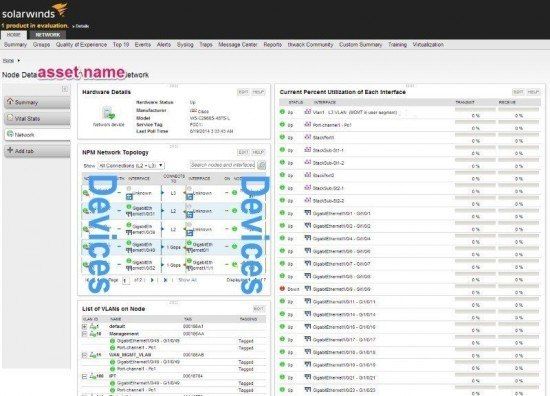Open the GigabitEthernet1/0/2 interface

point(341,226)
